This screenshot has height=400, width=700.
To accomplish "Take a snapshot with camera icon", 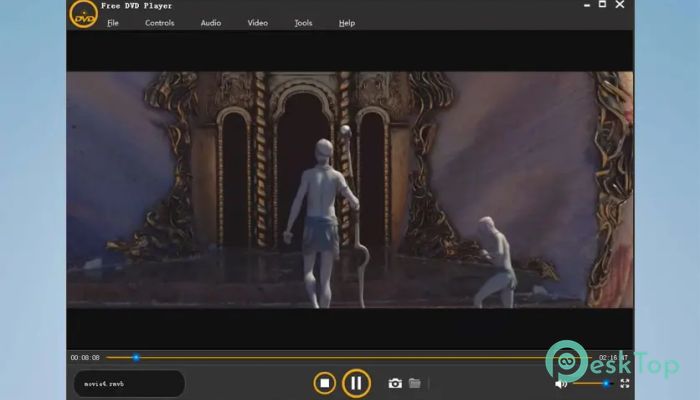I will click(x=395, y=383).
